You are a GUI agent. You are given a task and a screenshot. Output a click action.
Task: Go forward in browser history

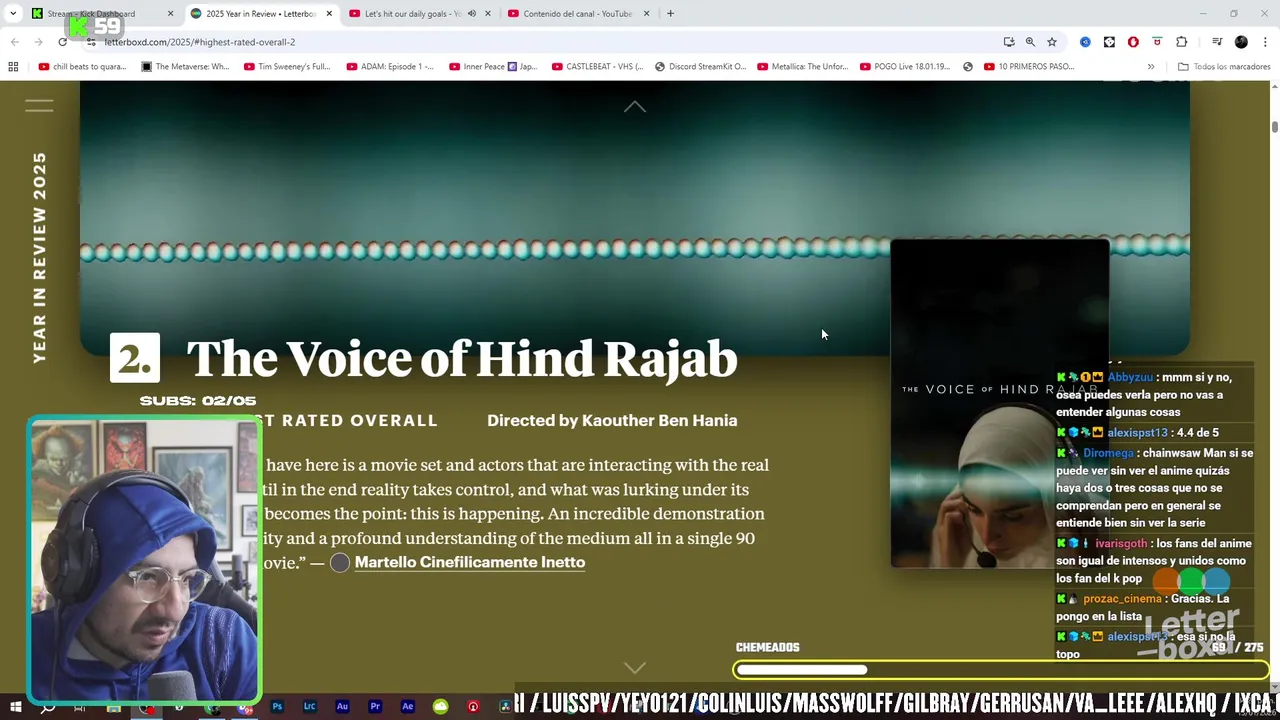tap(38, 42)
